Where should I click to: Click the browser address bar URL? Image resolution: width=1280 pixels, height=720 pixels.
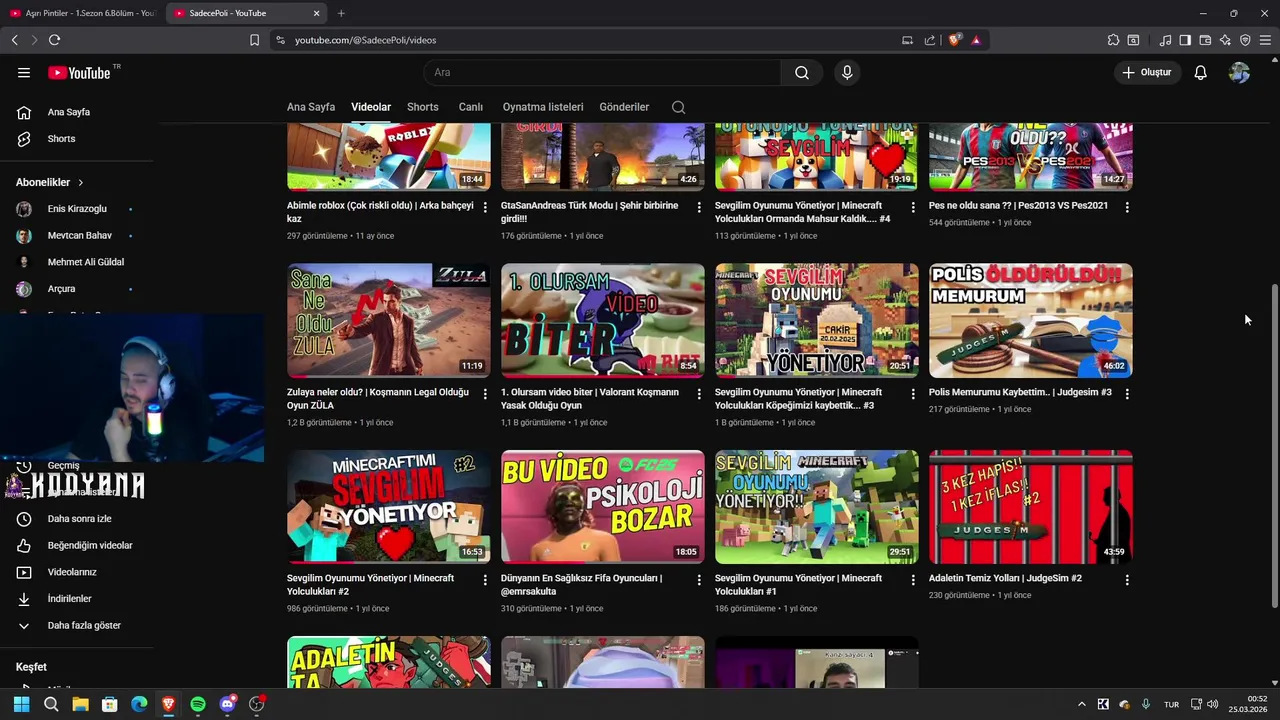365,40
